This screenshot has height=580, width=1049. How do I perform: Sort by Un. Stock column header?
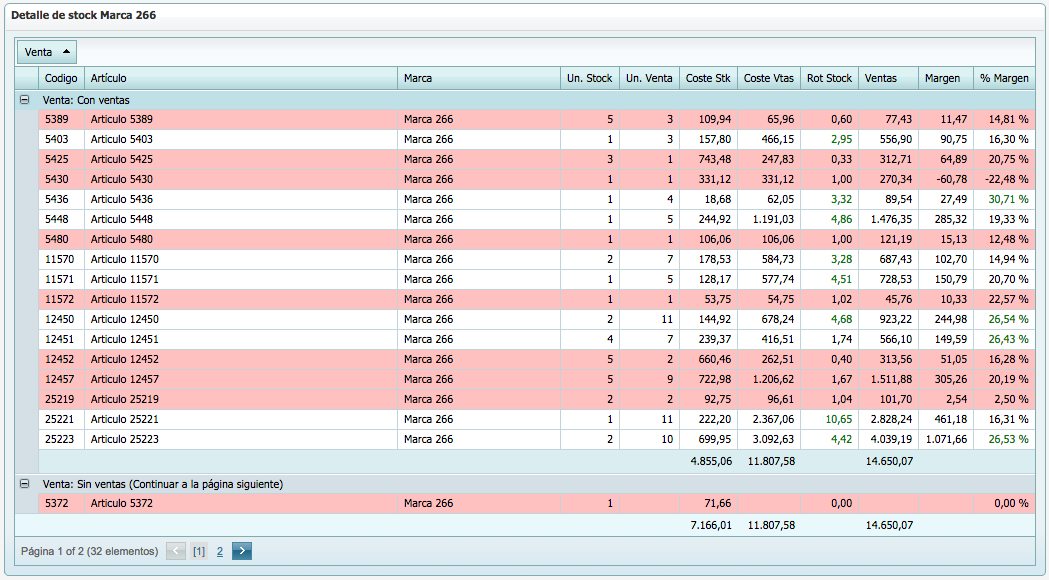pyautogui.click(x=589, y=78)
